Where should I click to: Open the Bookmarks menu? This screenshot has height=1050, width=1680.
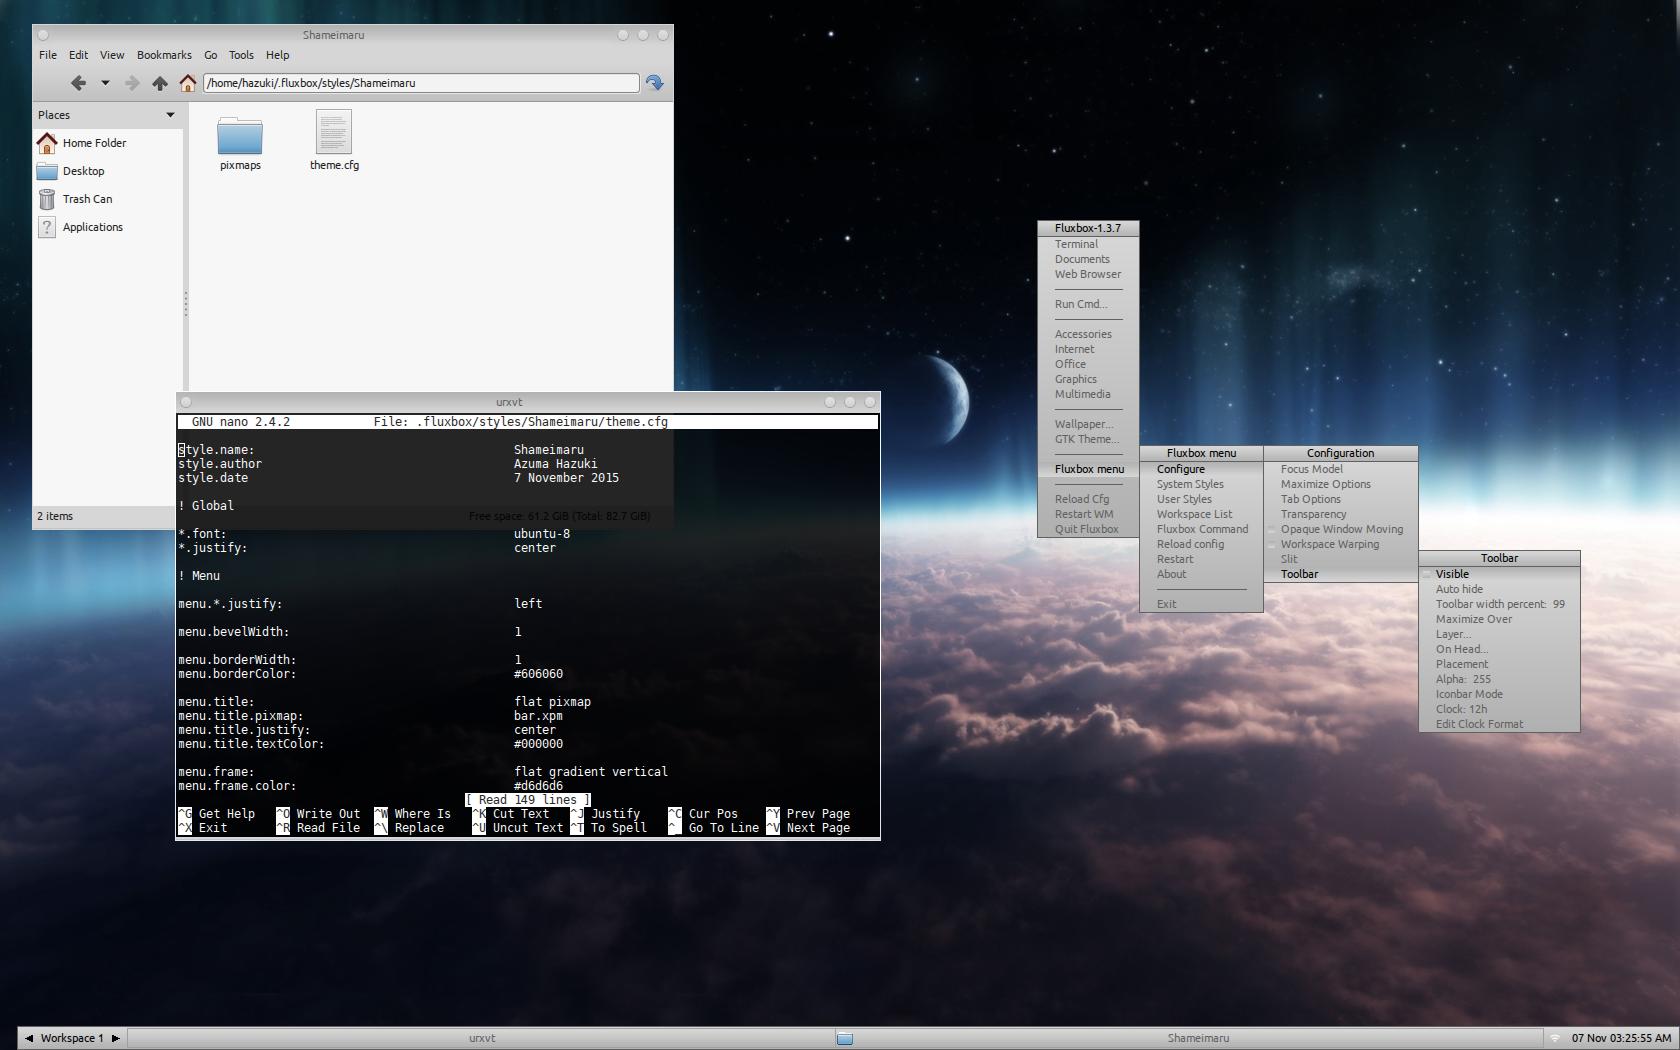tap(164, 55)
